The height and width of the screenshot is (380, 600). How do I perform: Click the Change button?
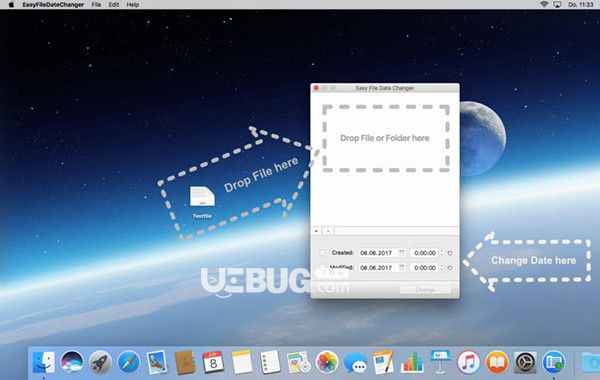[x=425, y=290]
